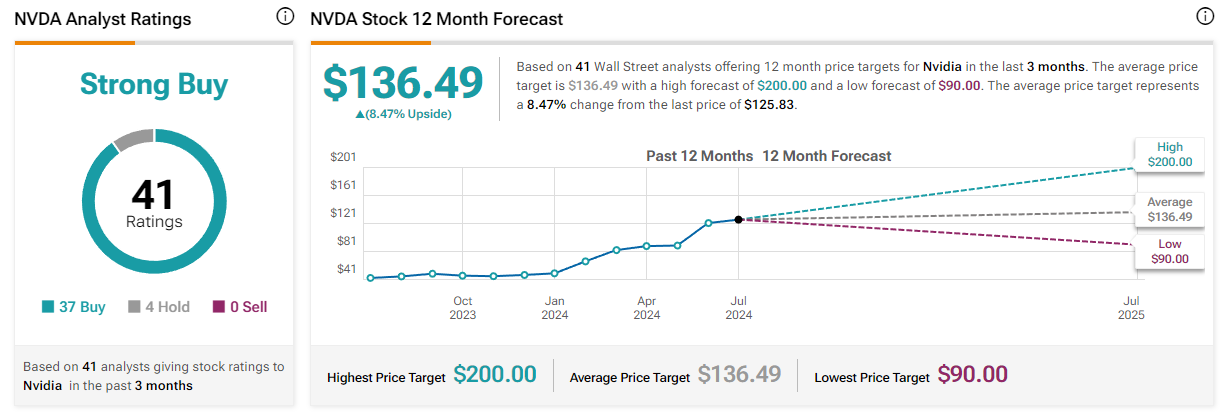Click the gray Hold segment of donut

click(132, 139)
